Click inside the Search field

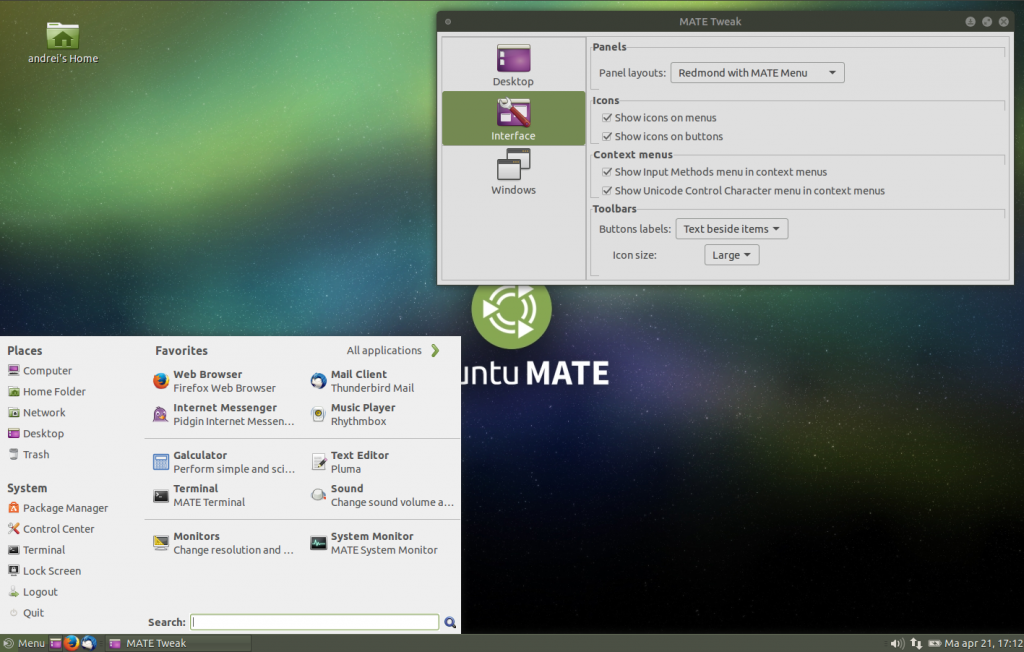click(x=313, y=622)
